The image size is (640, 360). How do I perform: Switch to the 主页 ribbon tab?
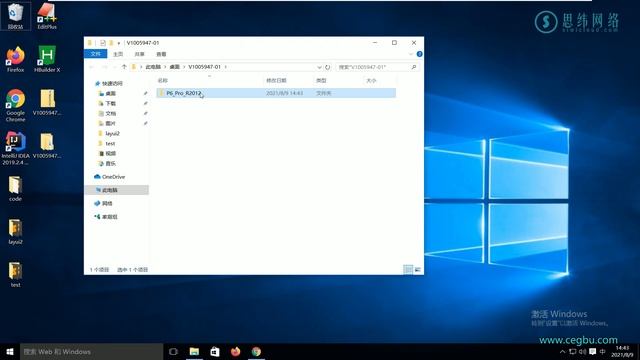118,54
